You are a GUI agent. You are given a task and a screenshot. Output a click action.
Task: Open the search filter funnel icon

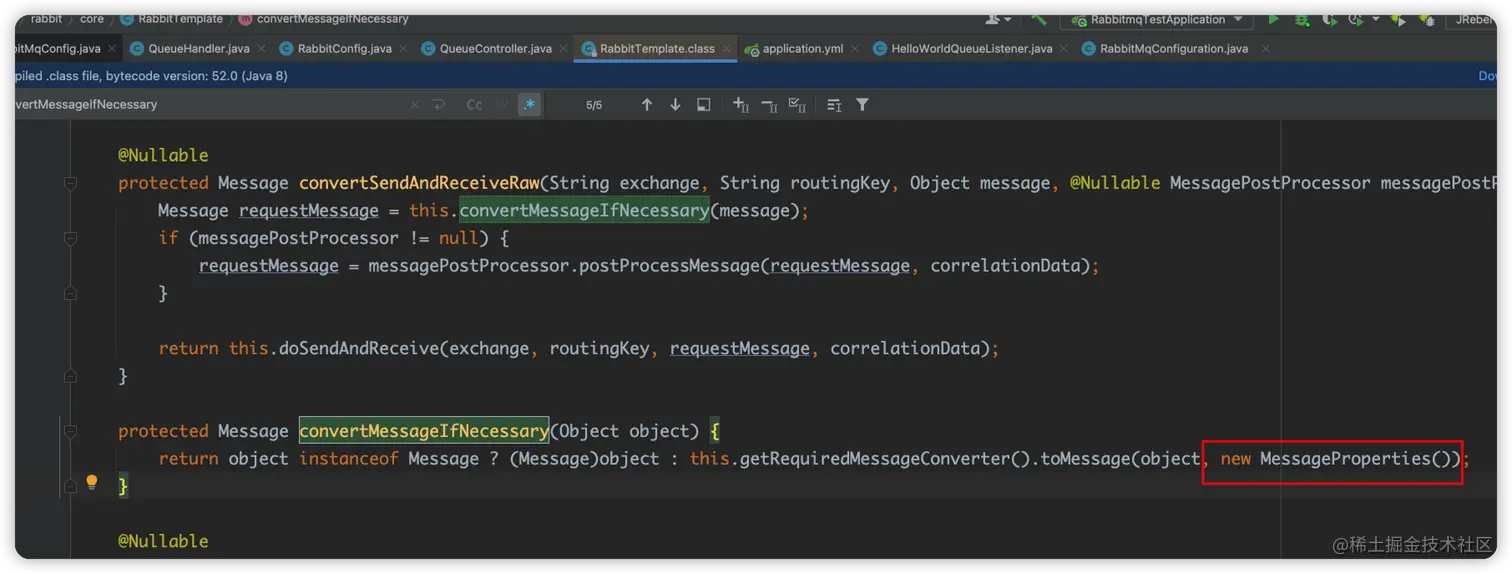[862, 105]
